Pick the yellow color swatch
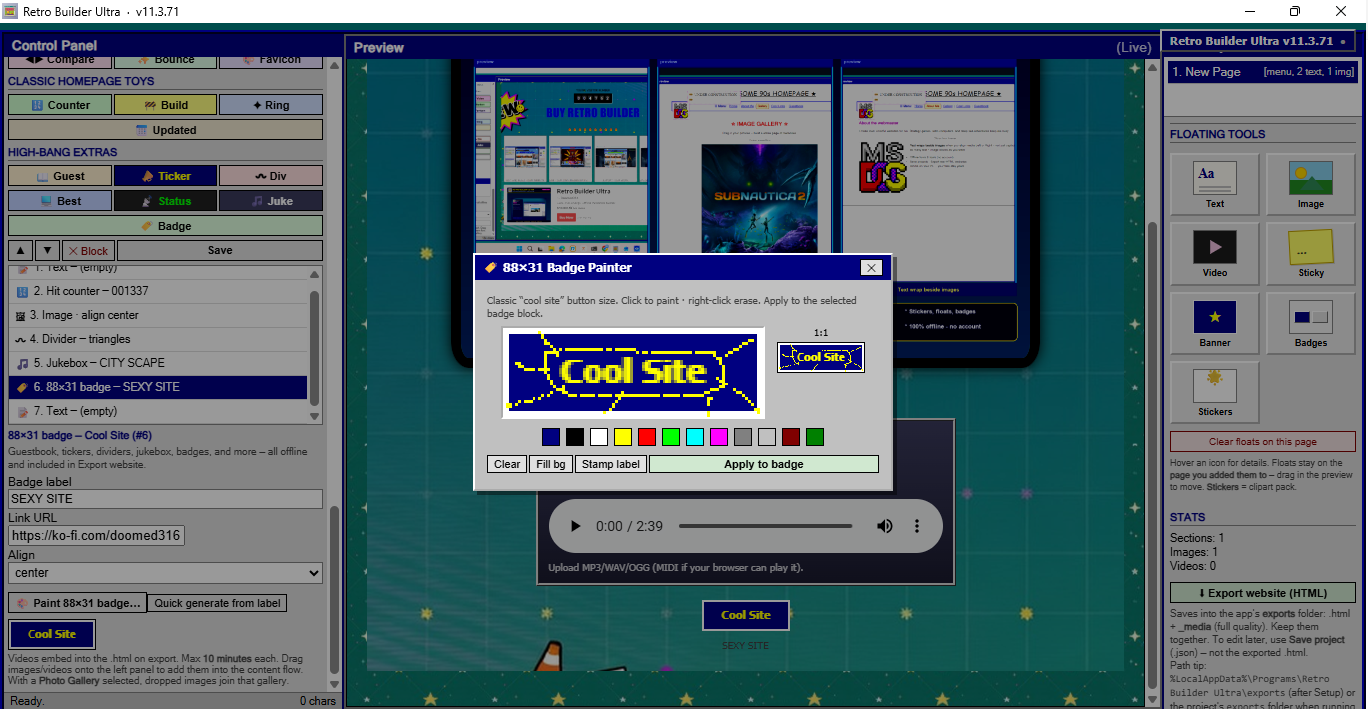The image size is (1368, 709). click(x=623, y=437)
